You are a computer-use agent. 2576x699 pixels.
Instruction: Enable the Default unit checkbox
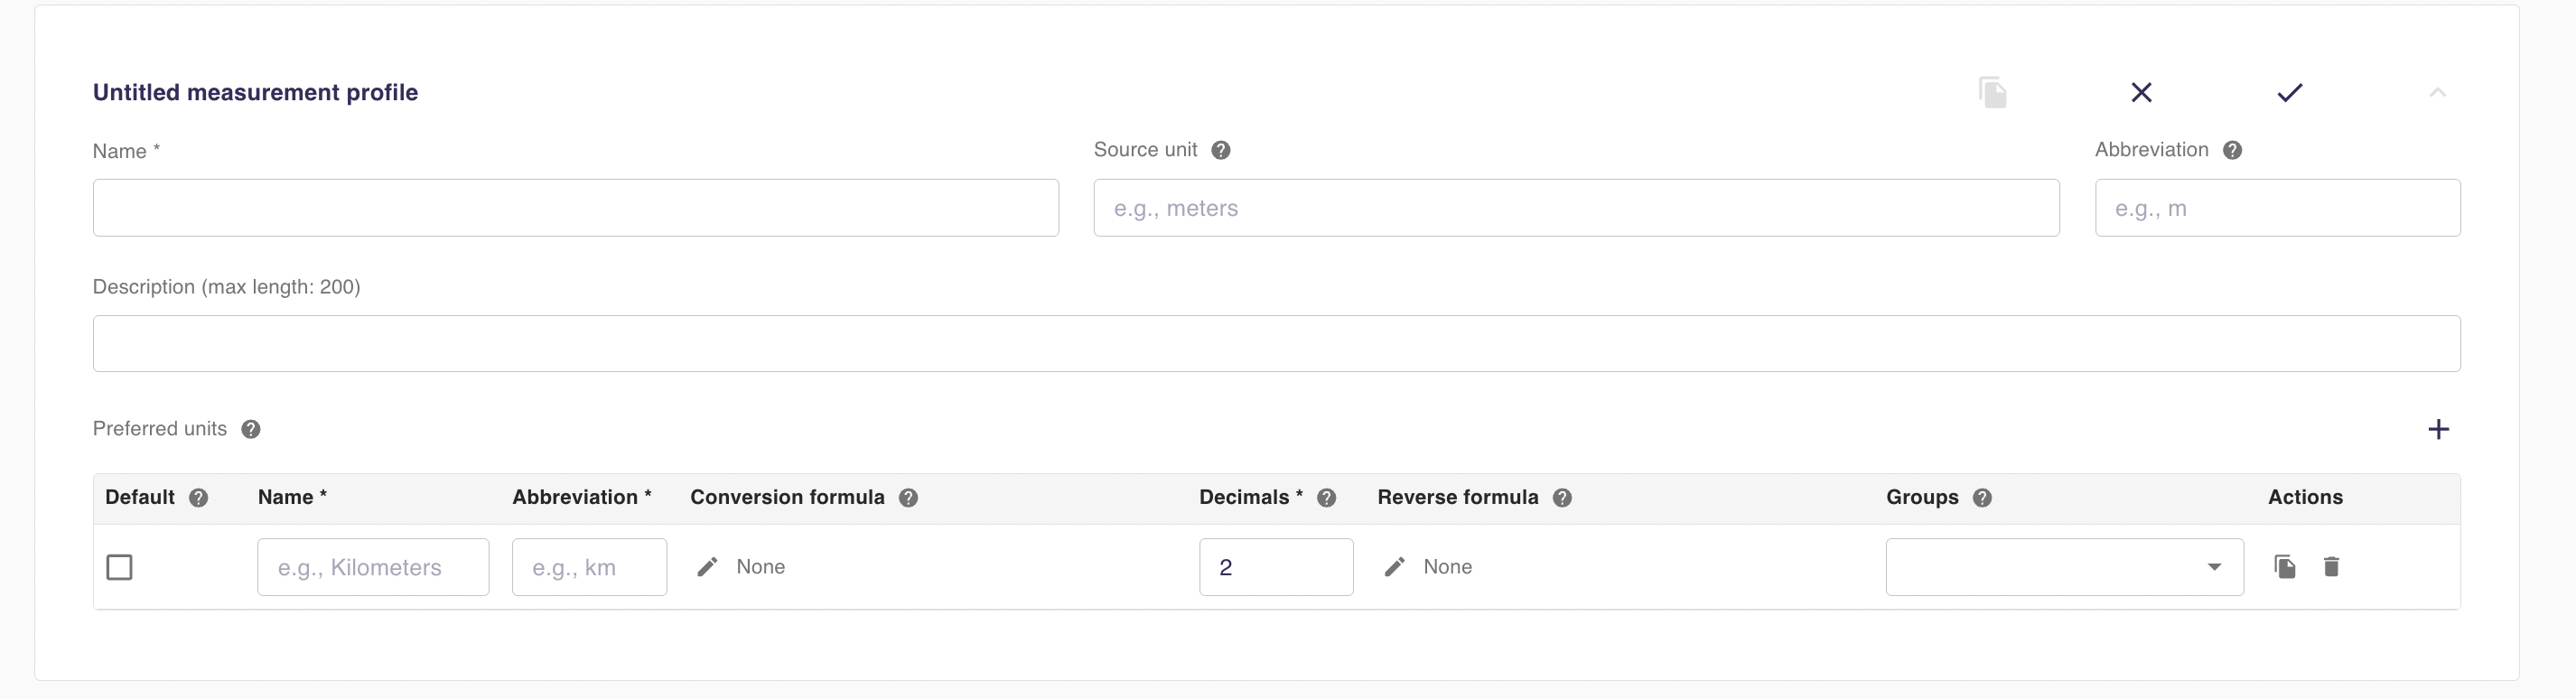119,567
